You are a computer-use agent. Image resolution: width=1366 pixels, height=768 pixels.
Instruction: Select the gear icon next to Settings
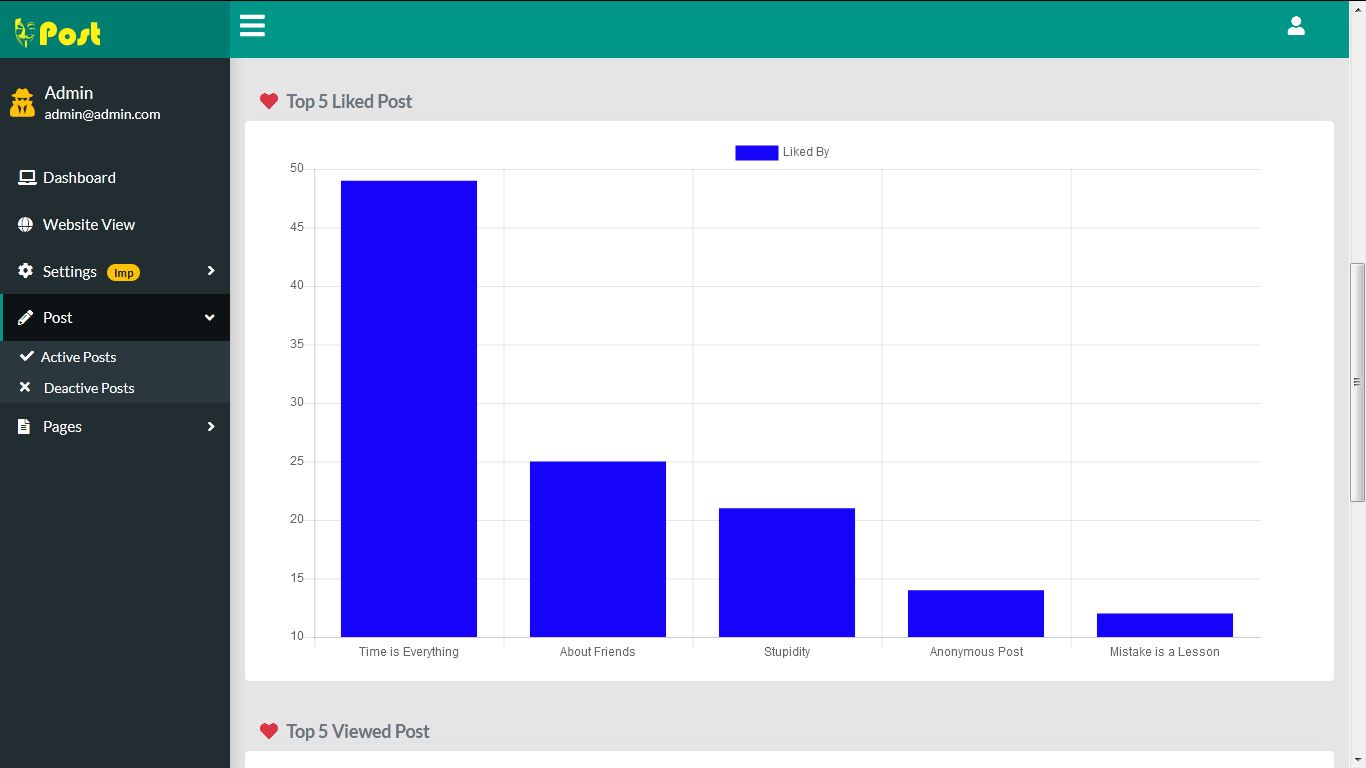point(25,271)
